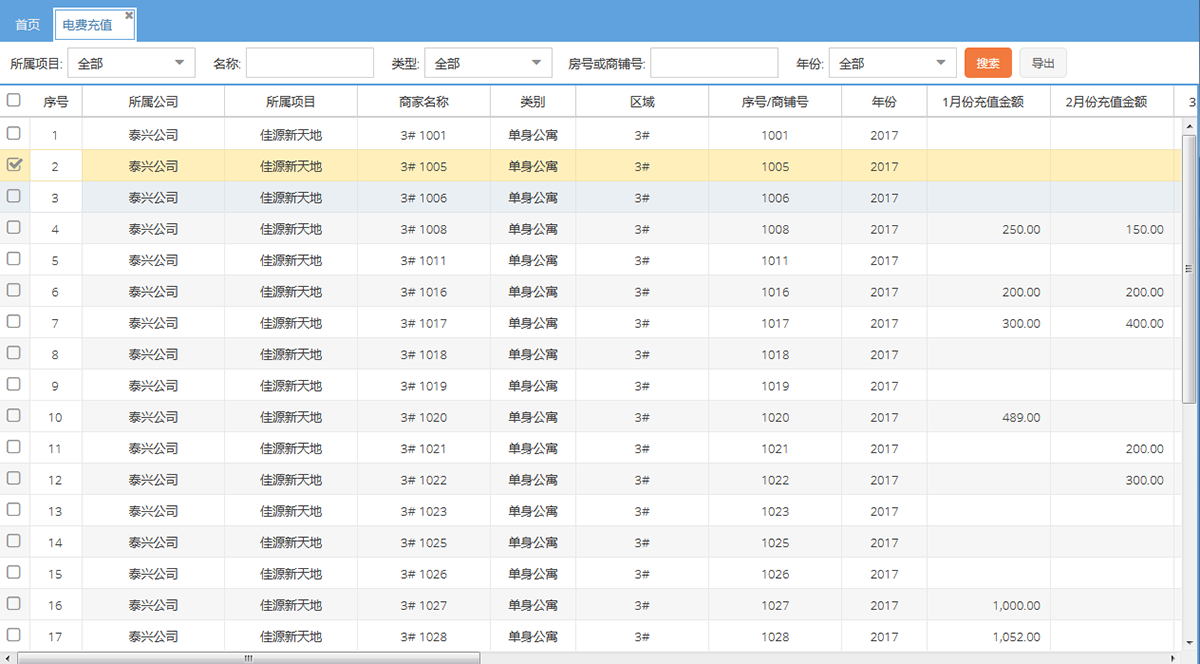The image size is (1200, 664).
Task: Click the 年份 column header
Action: (x=884, y=102)
